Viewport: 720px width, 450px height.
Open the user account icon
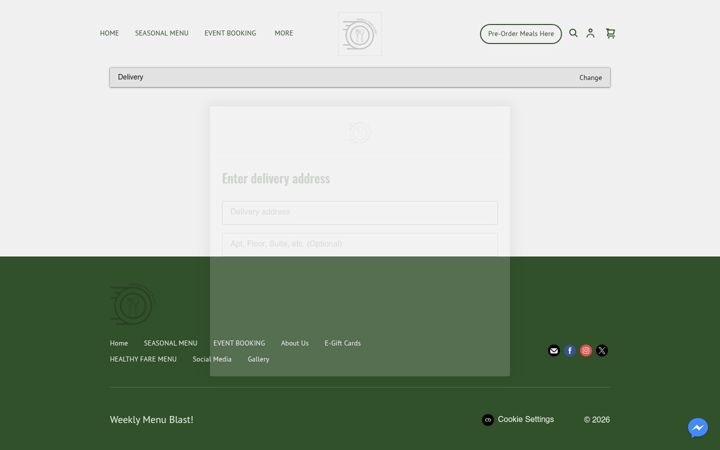(591, 33)
